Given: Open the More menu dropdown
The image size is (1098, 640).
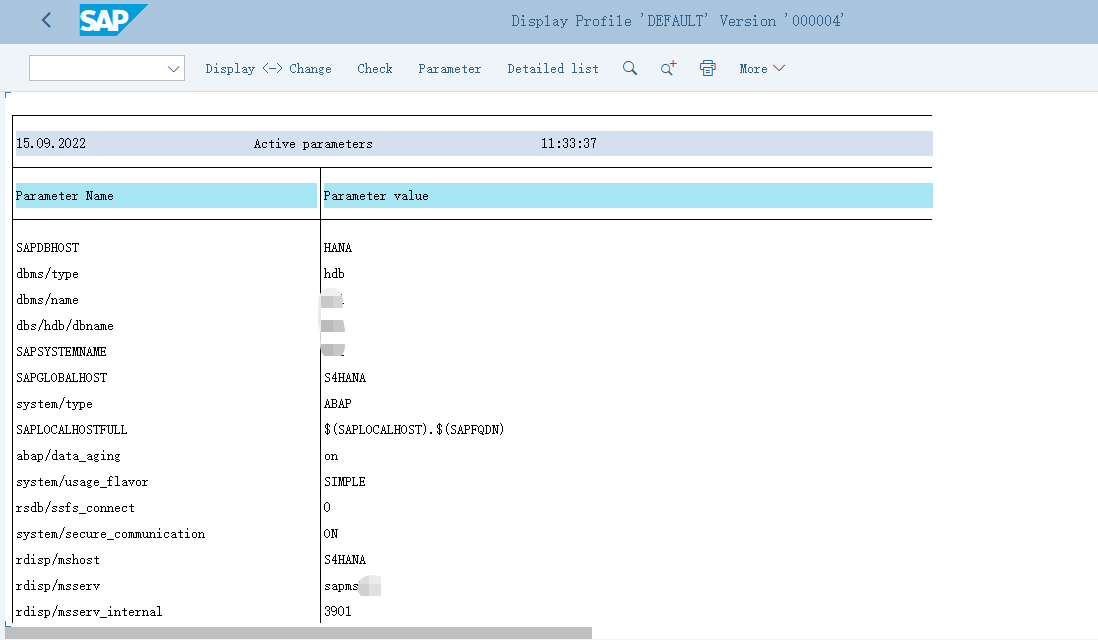Looking at the screenshot, I should tap(762, 68).
